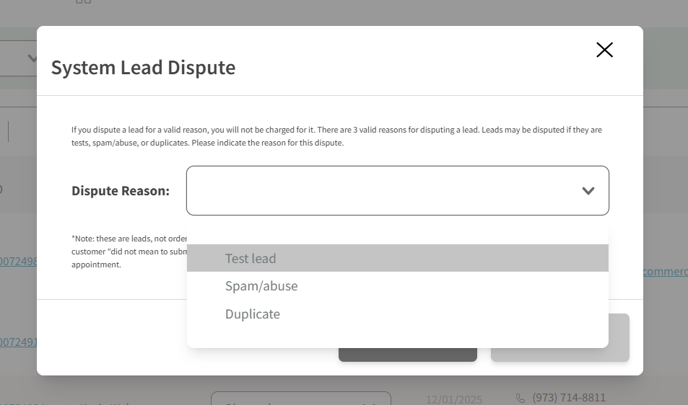Image resolution: width=688 pixels, height=405 pixels.
Task: Click the Dispute Reason label
Action: coord(120,191)
